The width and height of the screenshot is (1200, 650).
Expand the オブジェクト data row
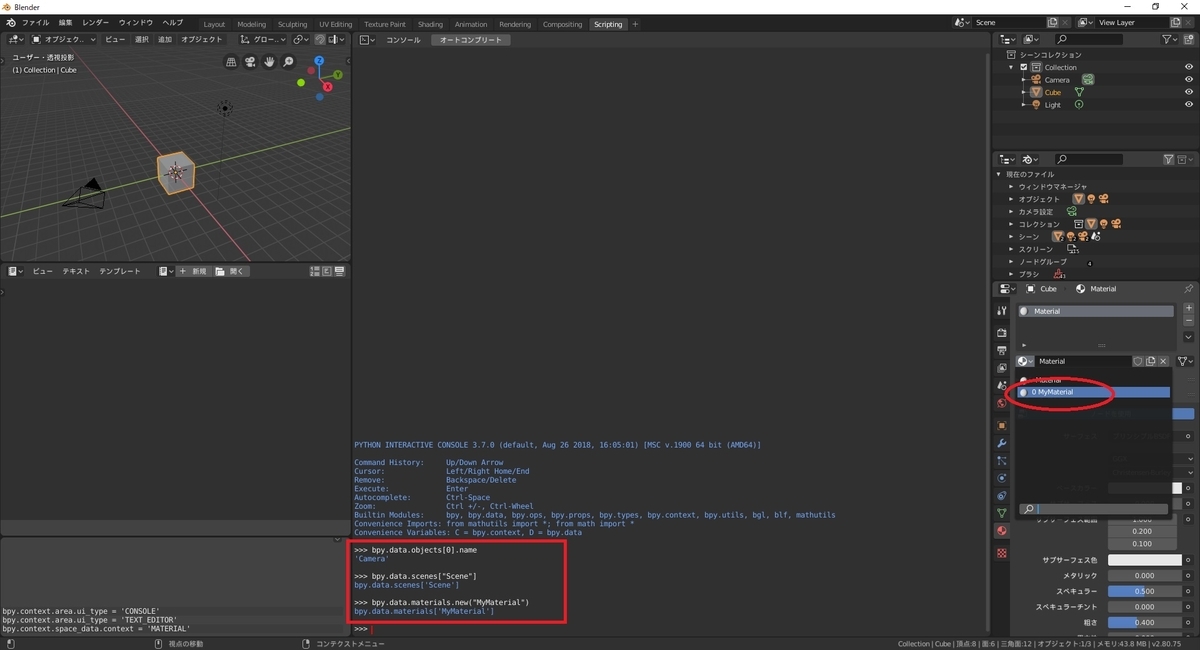coord(1012,199)
